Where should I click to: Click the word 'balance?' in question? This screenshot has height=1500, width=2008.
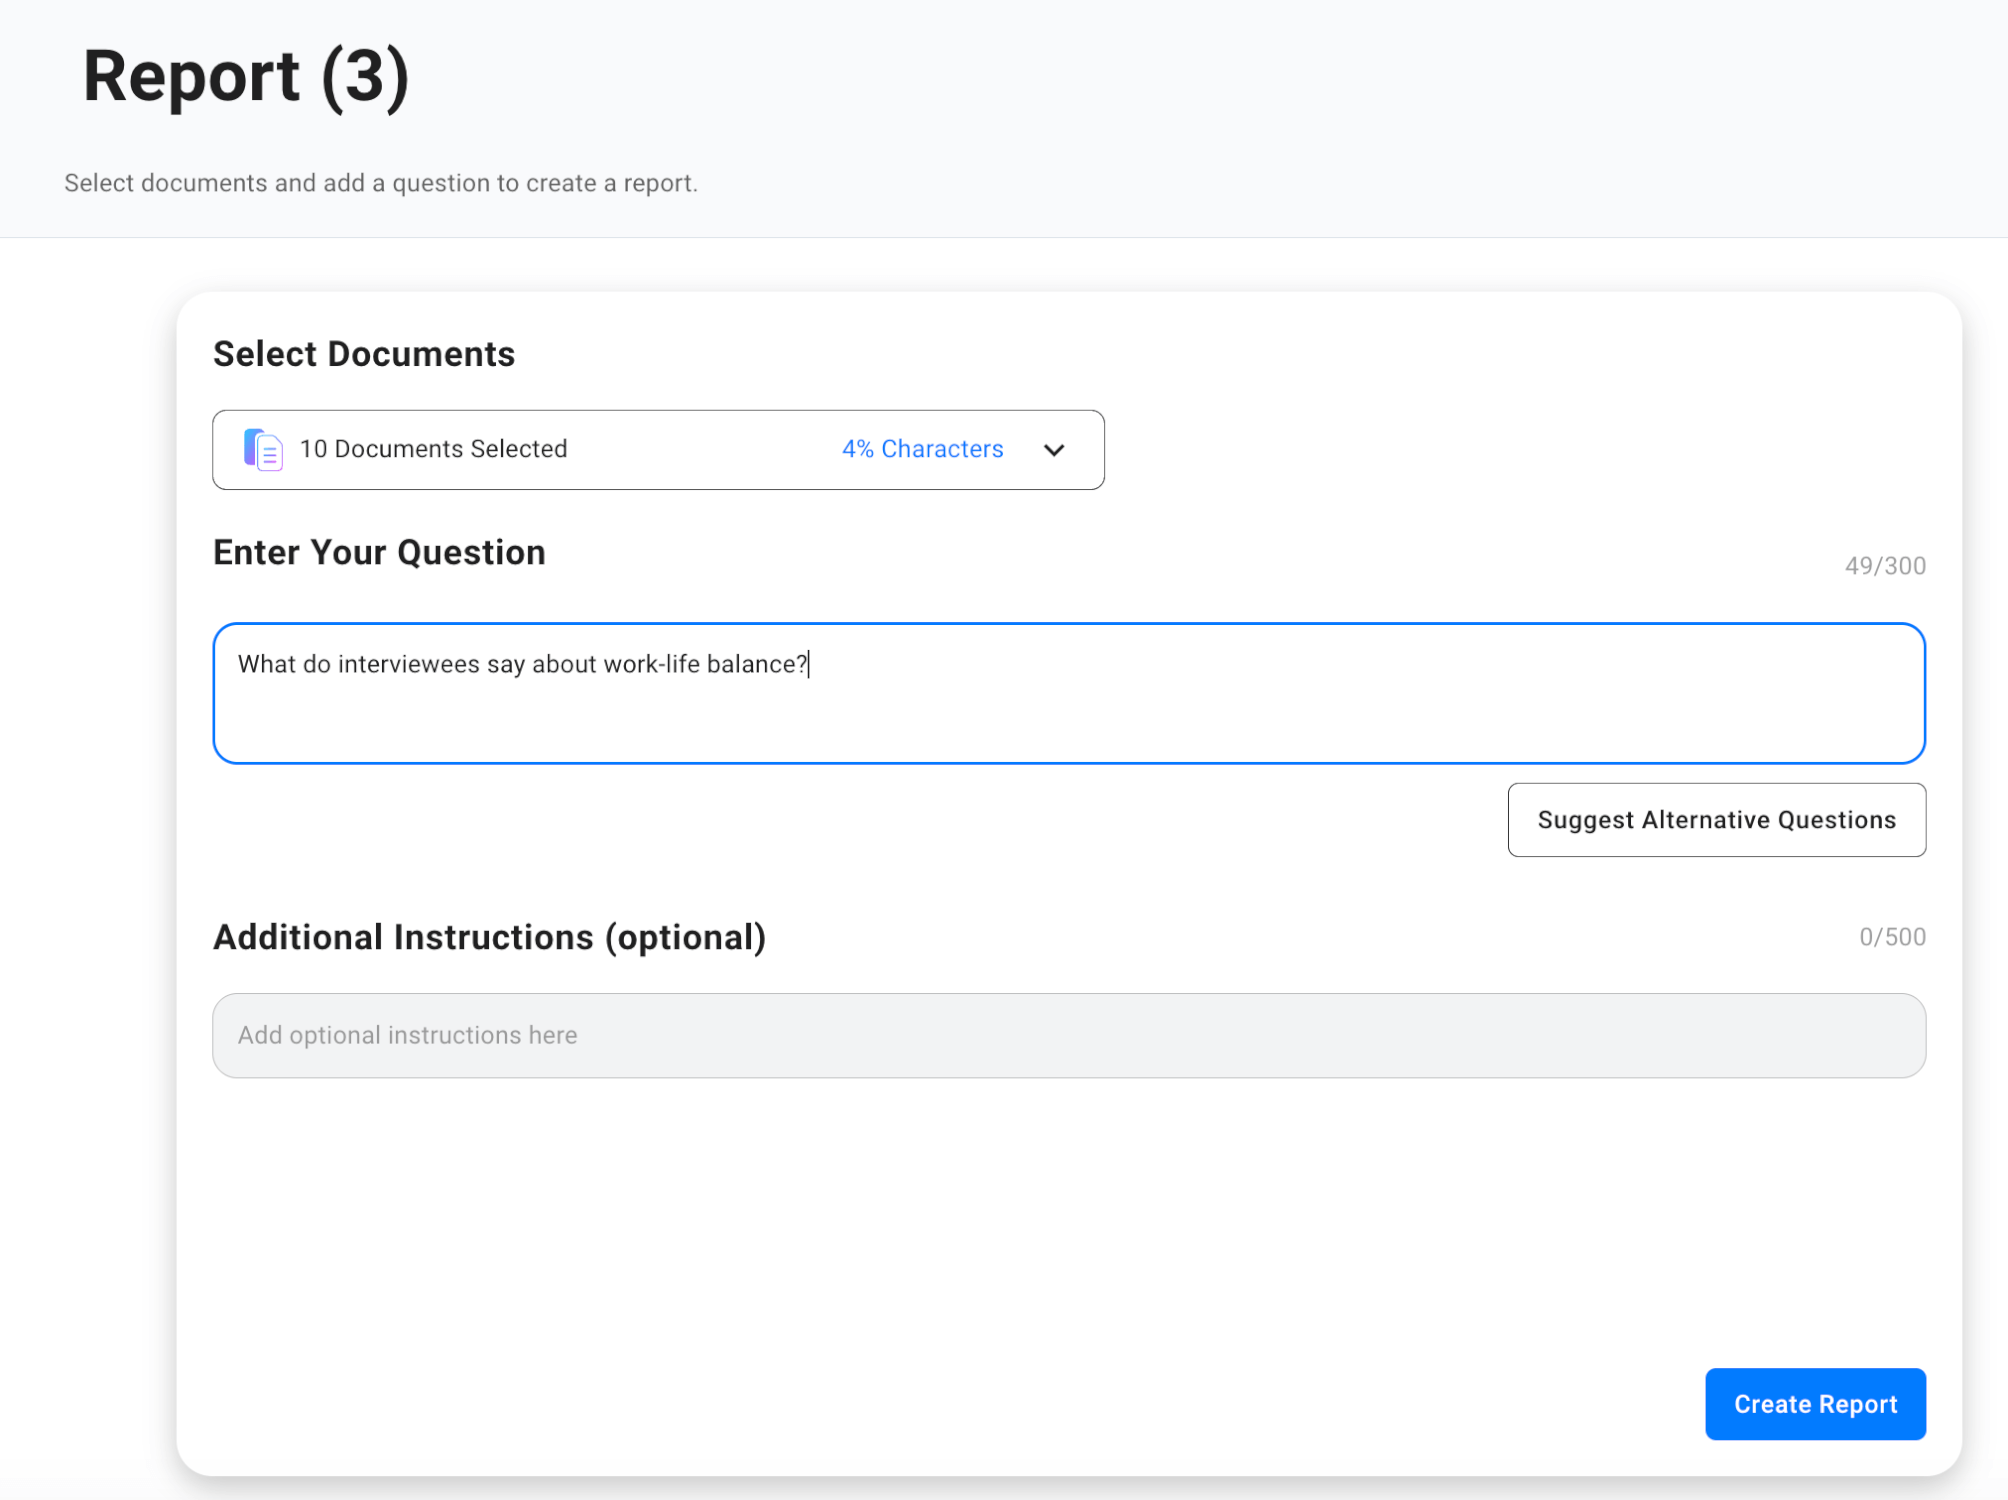pyautogui.click(x=757, y=665)
